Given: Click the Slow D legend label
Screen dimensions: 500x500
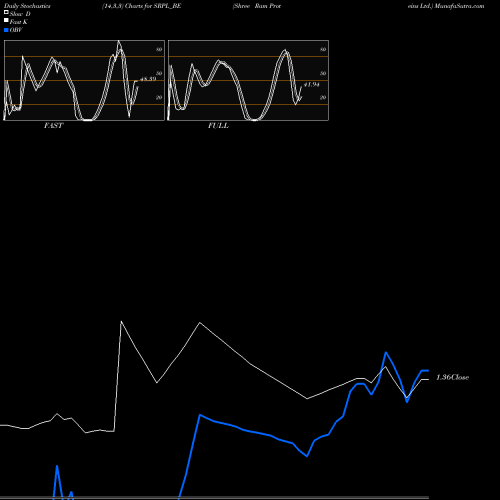Looking at the screenshot, I should pos(20,14).
